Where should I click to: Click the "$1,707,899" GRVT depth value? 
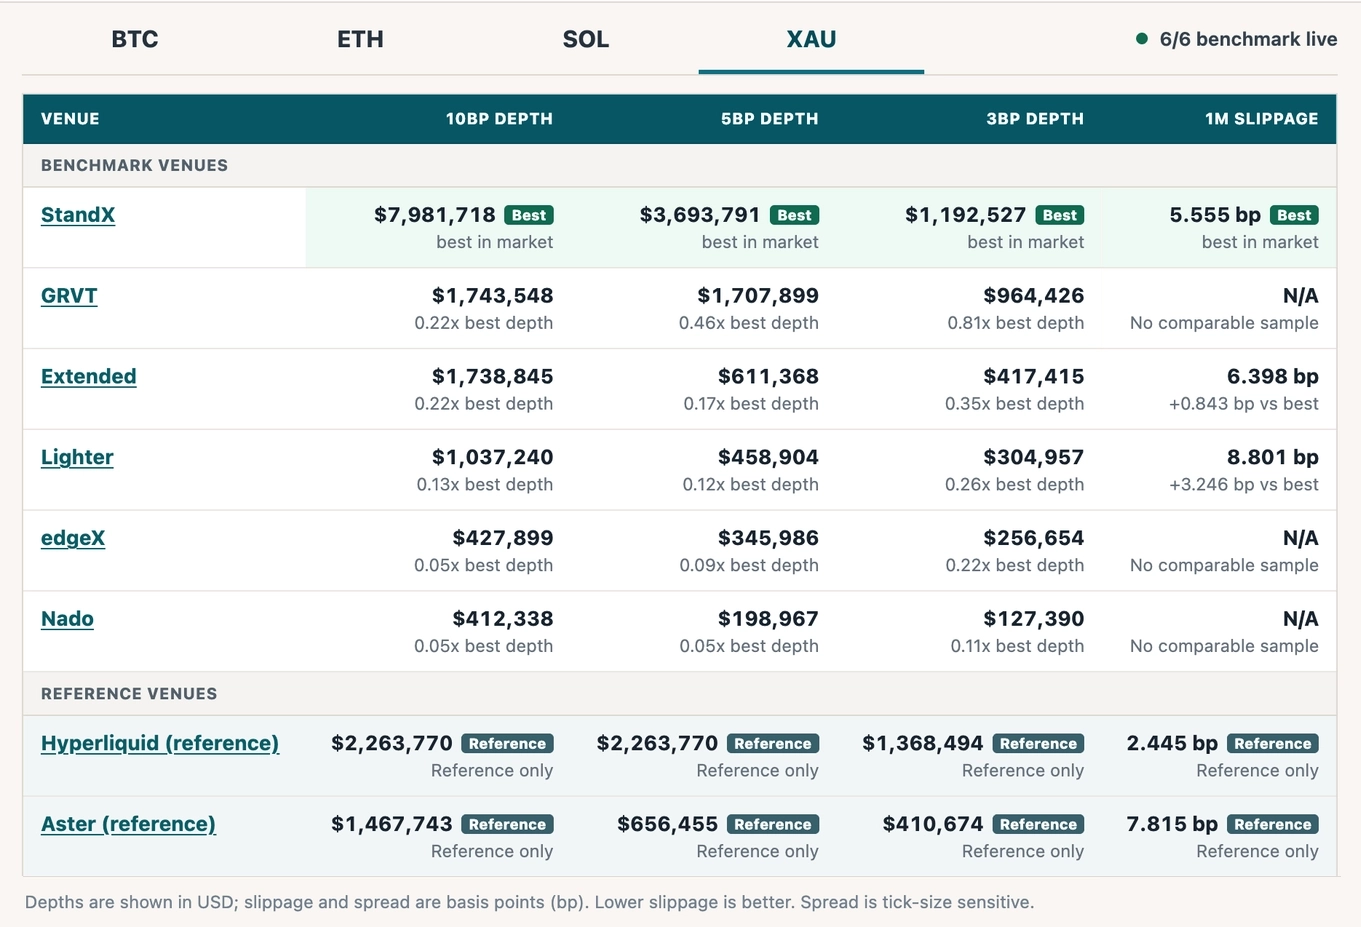click(x=758, y=296)
